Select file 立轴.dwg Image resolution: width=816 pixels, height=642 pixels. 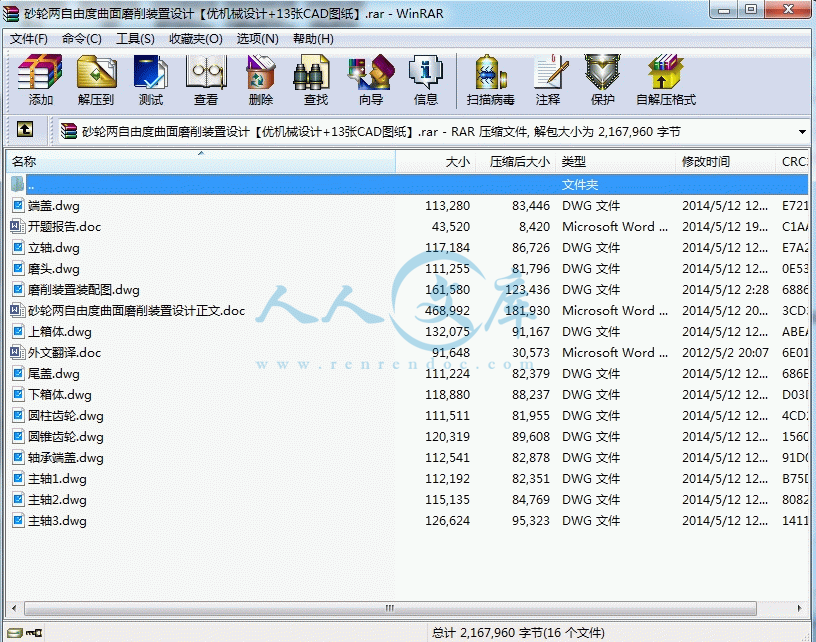click(x=54, y=248)
